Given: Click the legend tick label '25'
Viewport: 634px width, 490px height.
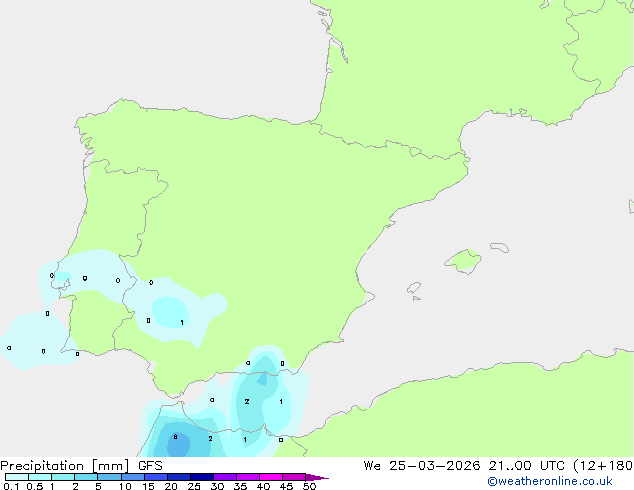Looking at the screenshot, I should (194, 486).
